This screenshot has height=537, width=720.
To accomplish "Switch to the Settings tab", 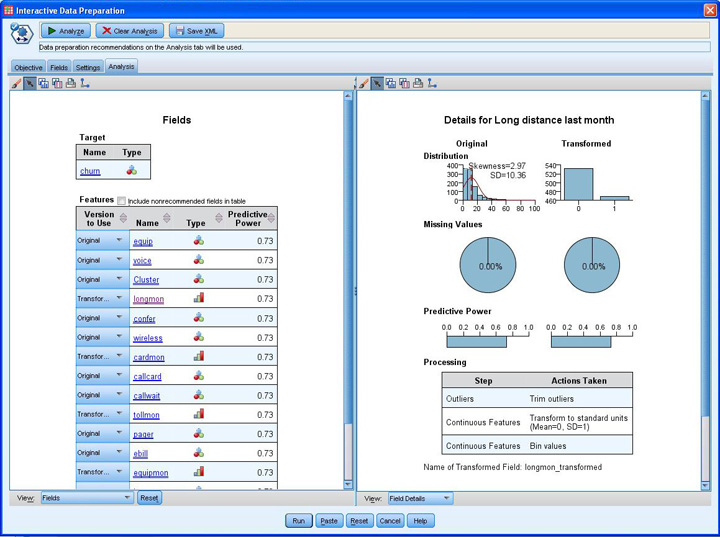I will (x=87, y=67).
